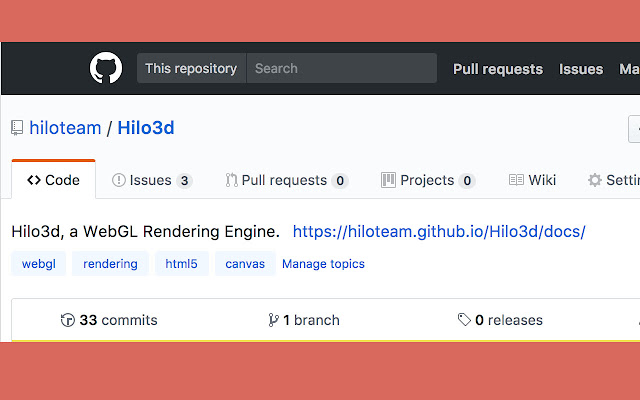Click the branch icon

pyautogui.click(x=273, y=320)
